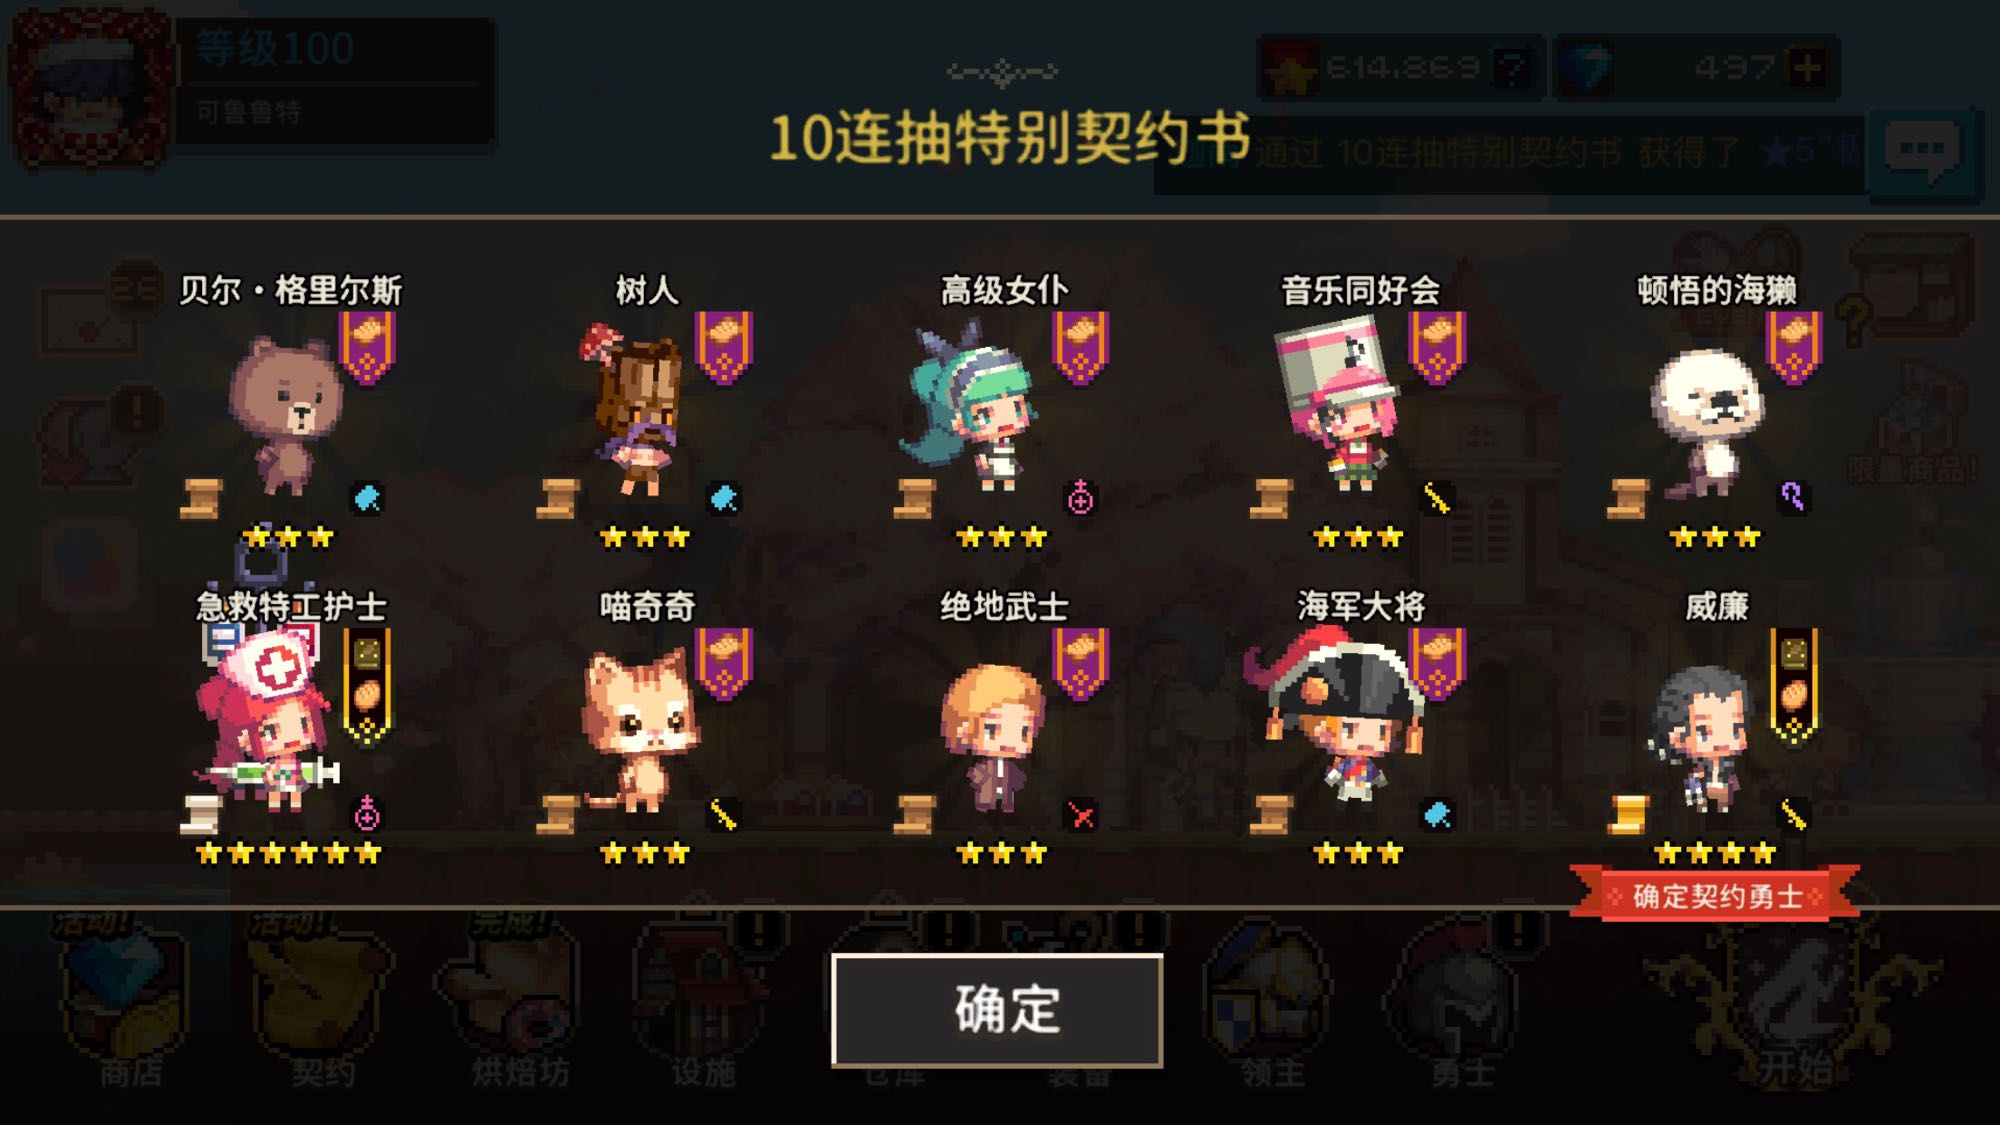Tap the crossed swords icon under 绝地武士

1081,815
